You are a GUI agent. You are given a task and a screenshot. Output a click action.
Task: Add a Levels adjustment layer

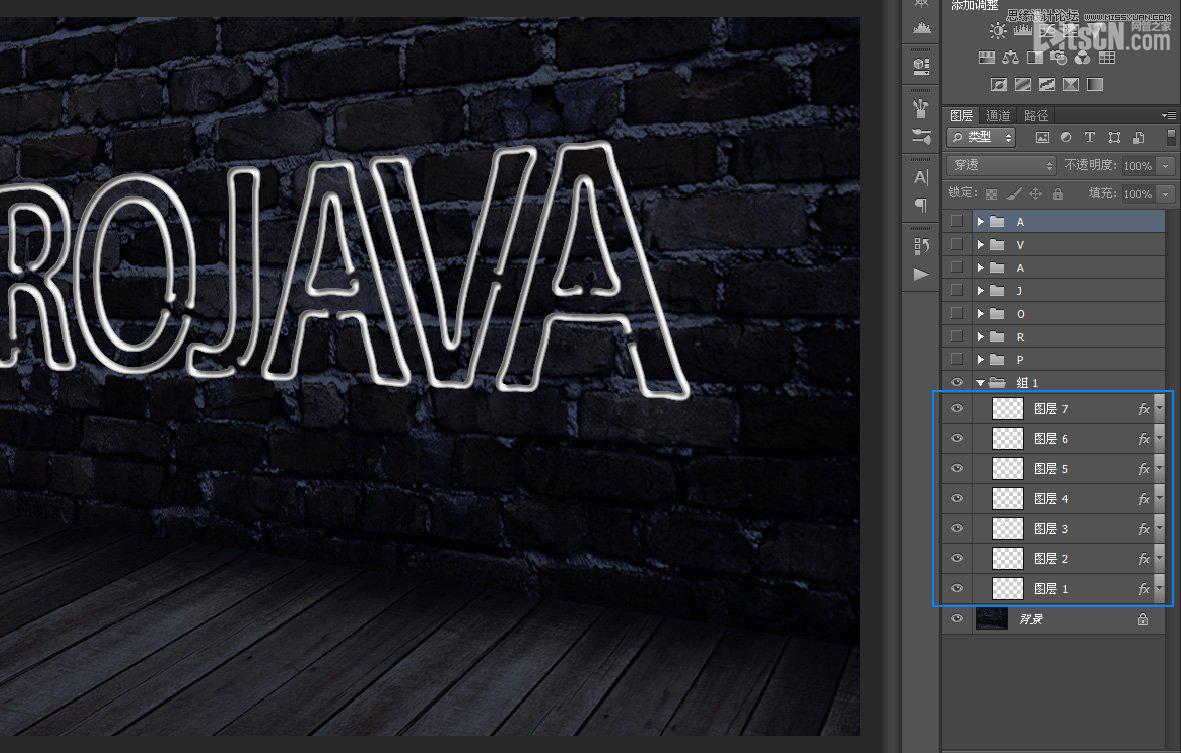[1022, 31]
